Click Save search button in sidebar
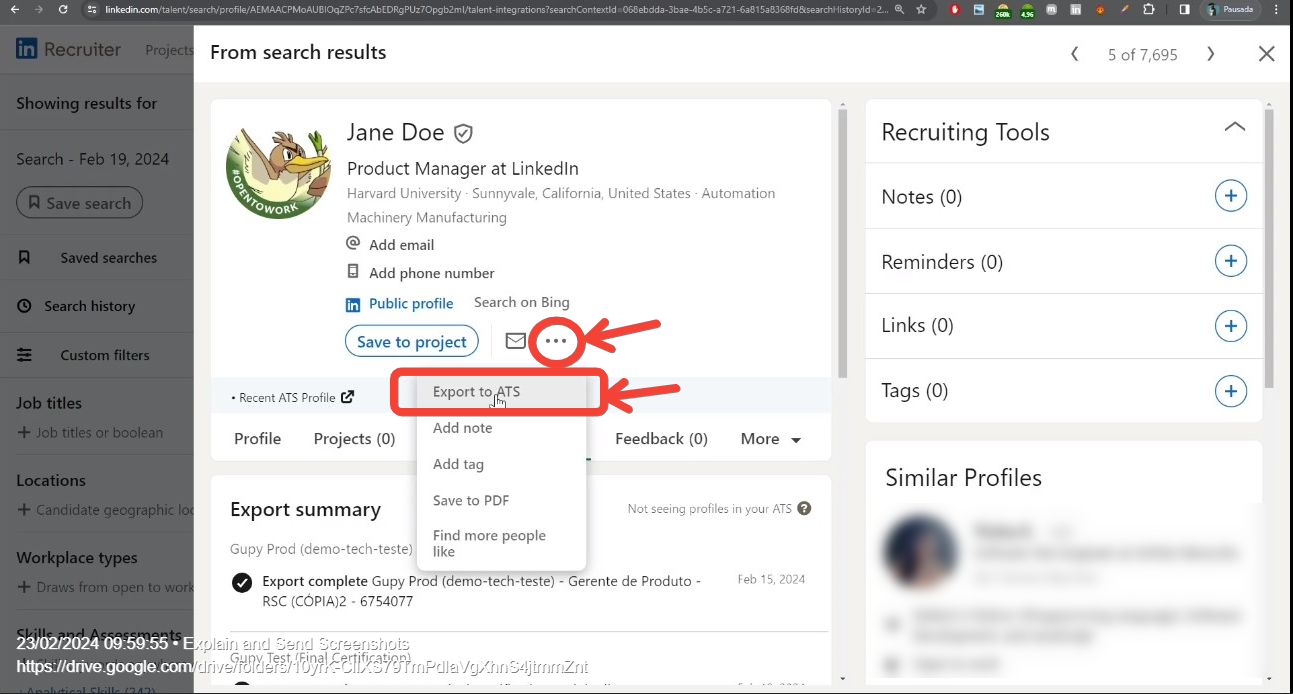The image size is (1293, 694). point(79,203)
